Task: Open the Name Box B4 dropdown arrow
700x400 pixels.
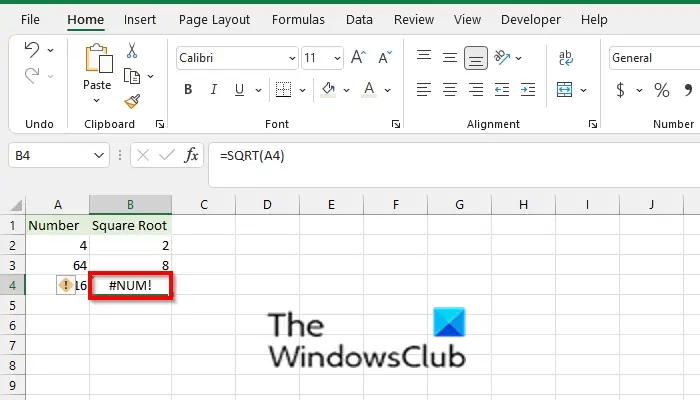Action: (x=99, y=155)
